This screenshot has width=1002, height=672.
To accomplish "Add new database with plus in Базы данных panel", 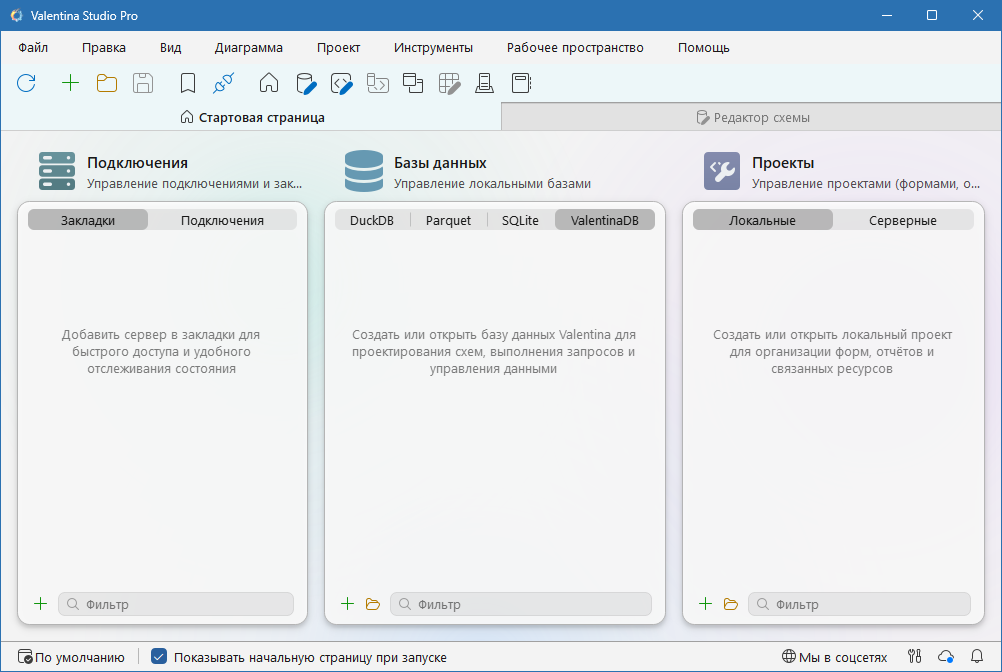I will pyautogui.click(x=347, y=604).
